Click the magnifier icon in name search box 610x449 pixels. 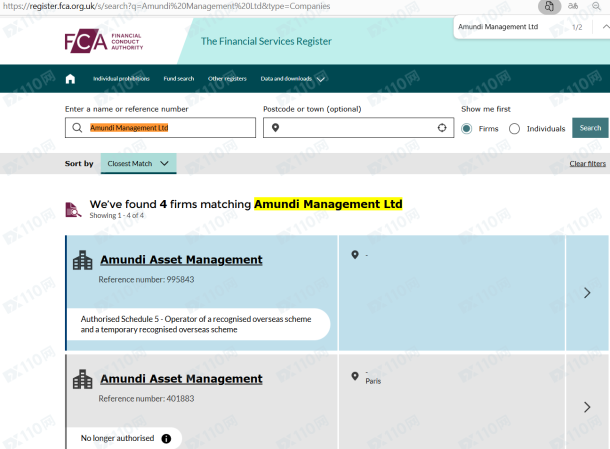pos(77,128)
